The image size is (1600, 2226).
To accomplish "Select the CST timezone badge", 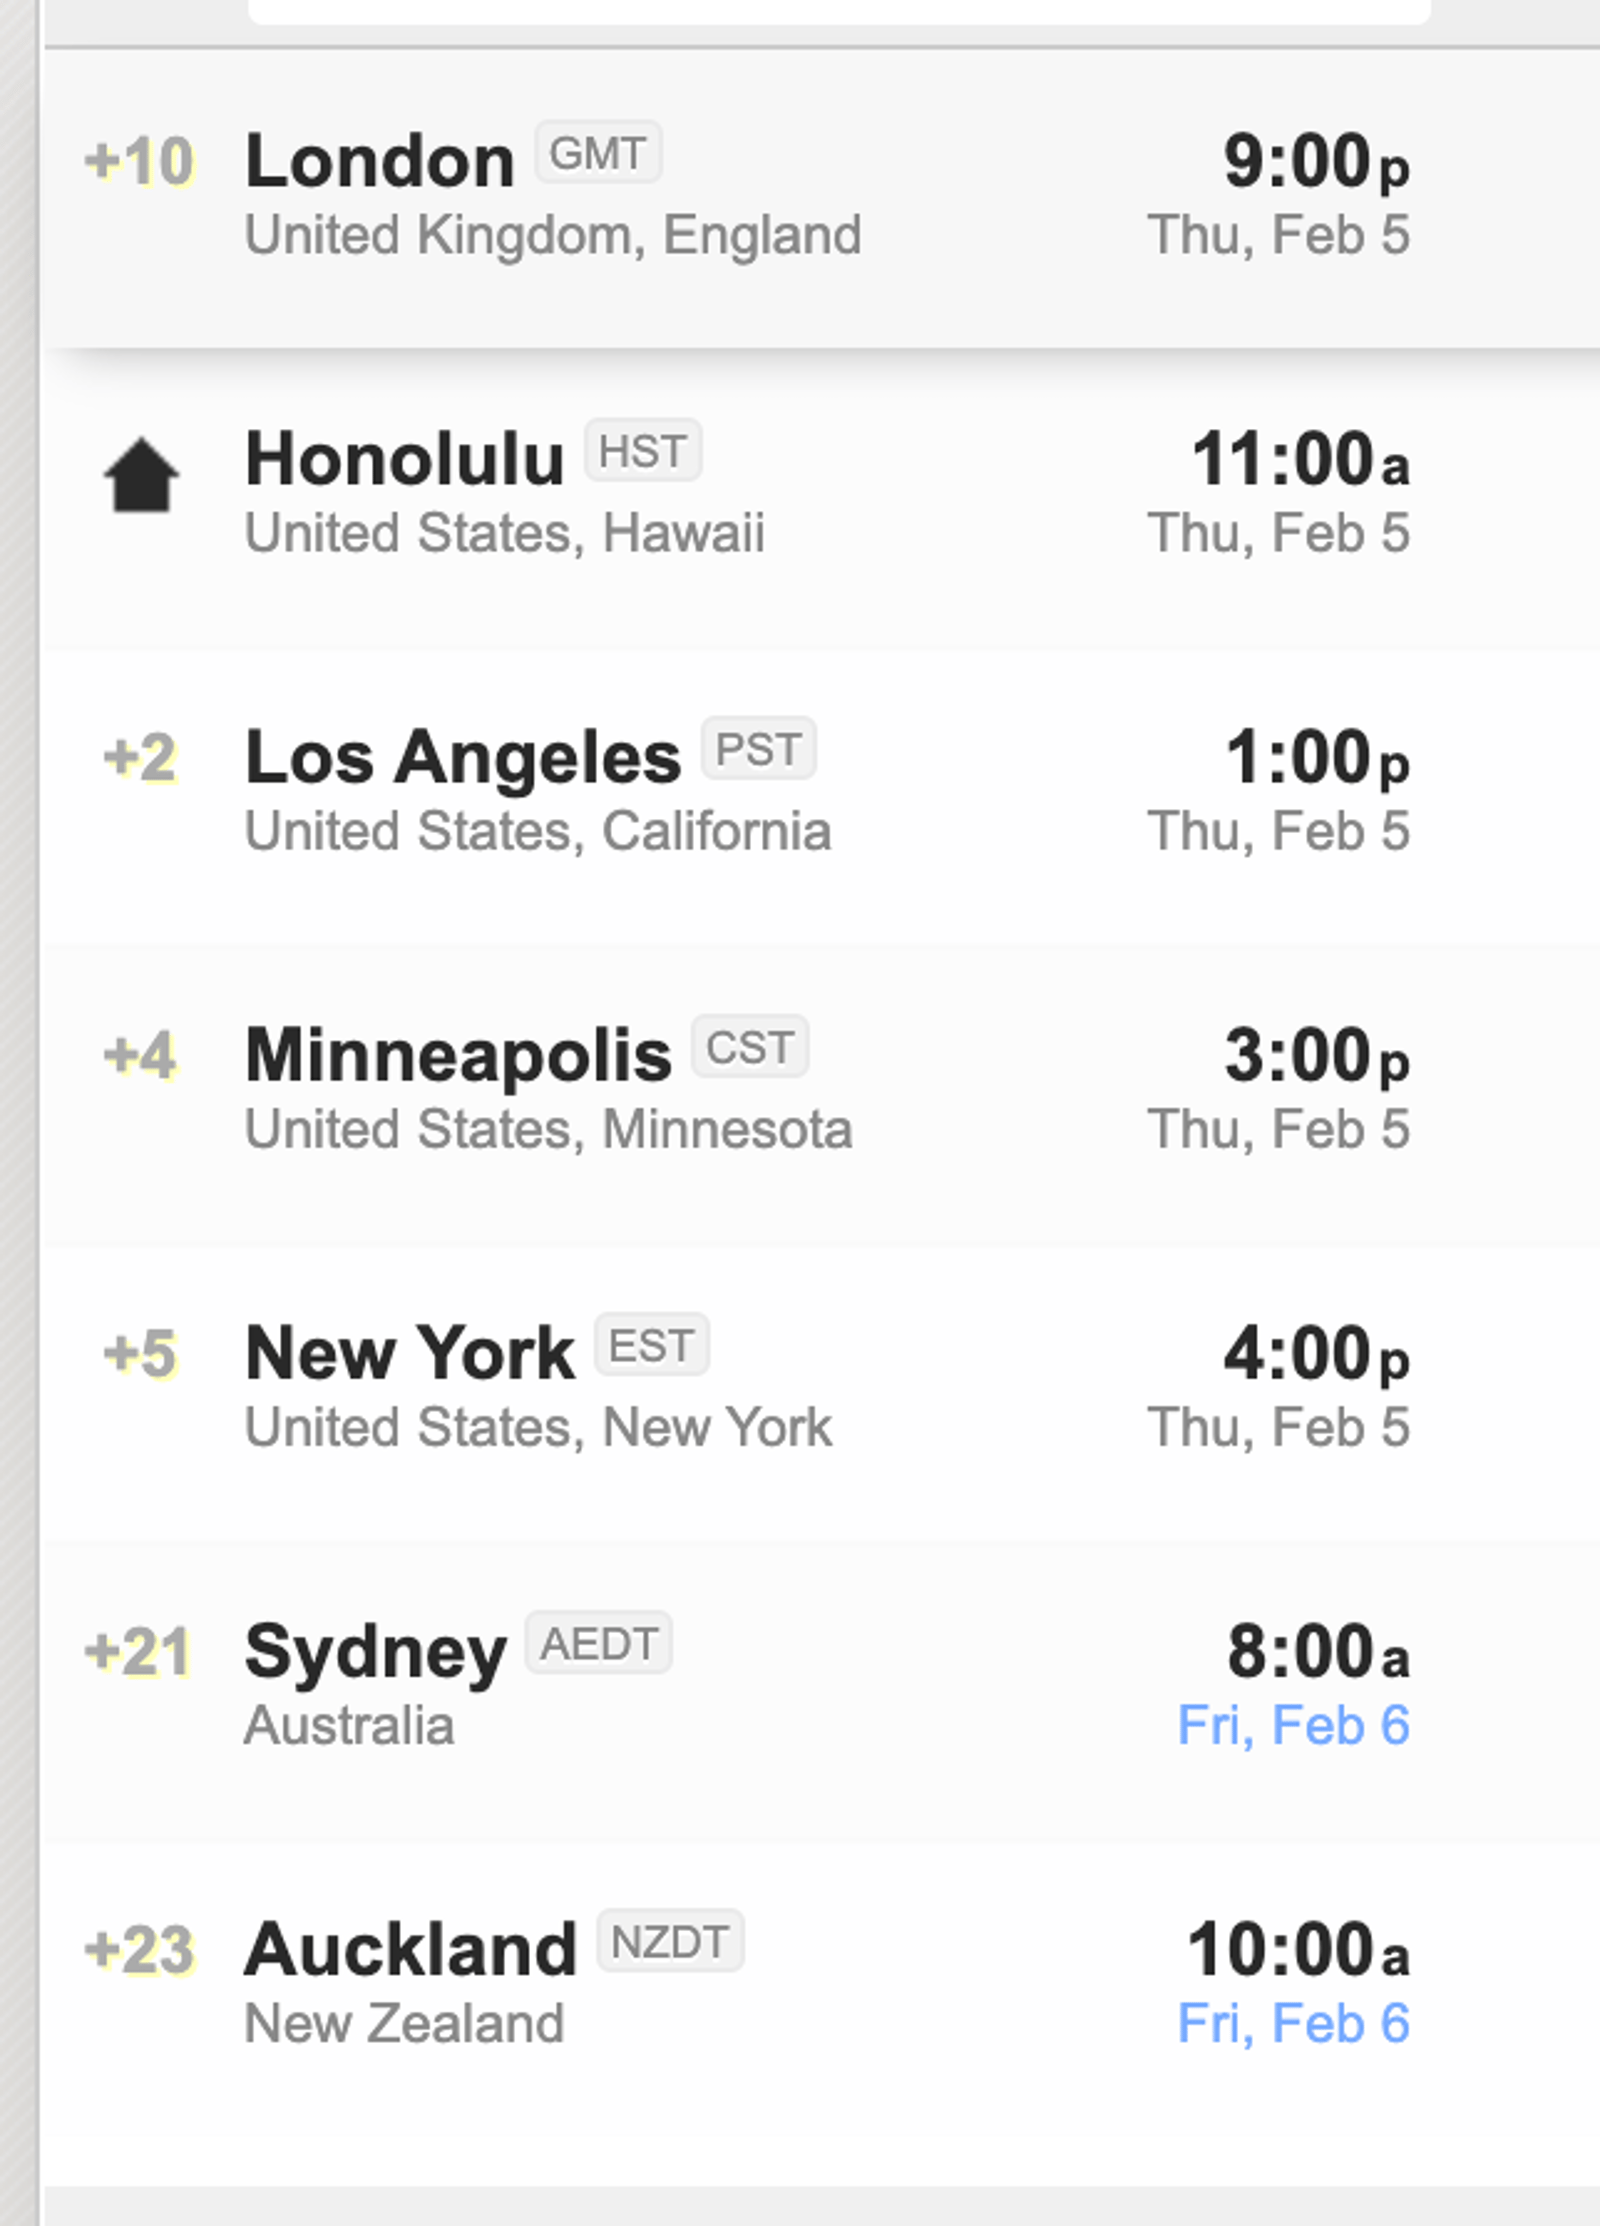I will pos(749,1047).
